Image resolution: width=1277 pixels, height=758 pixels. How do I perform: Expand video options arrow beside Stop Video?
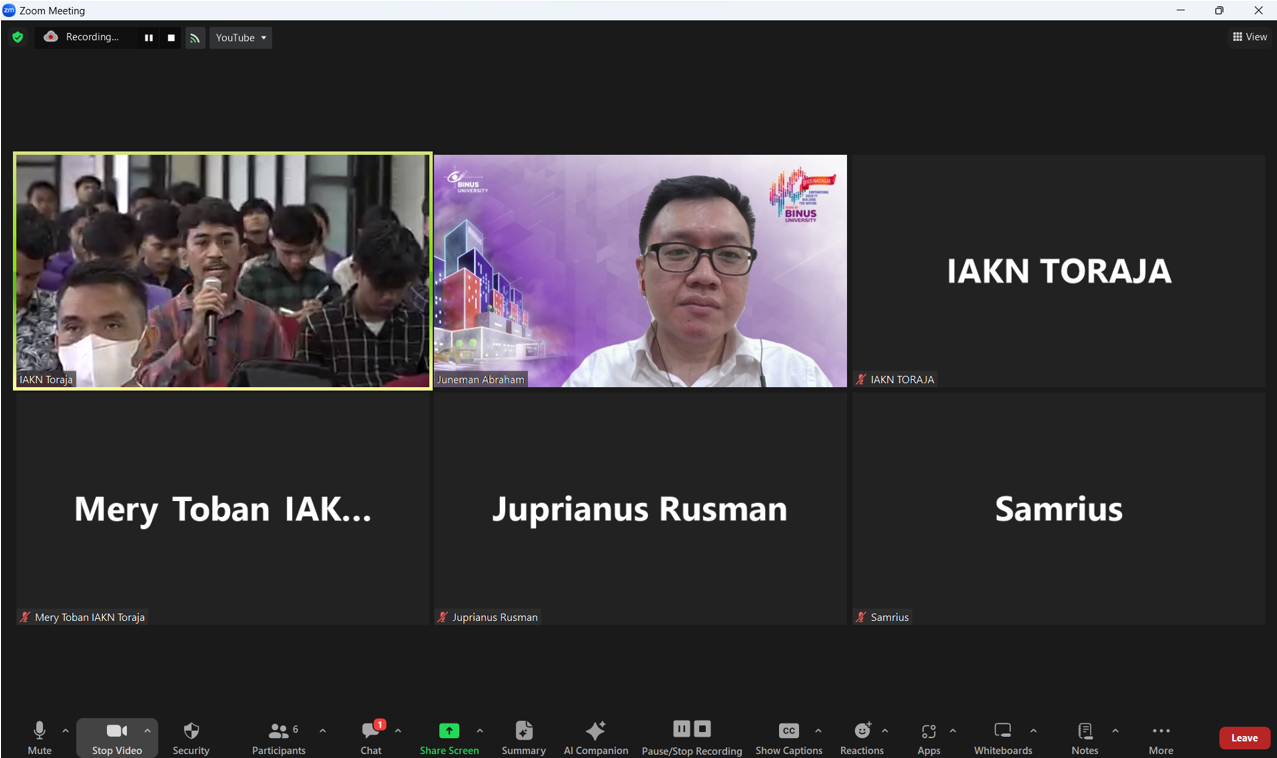click(x=147, y=731)
